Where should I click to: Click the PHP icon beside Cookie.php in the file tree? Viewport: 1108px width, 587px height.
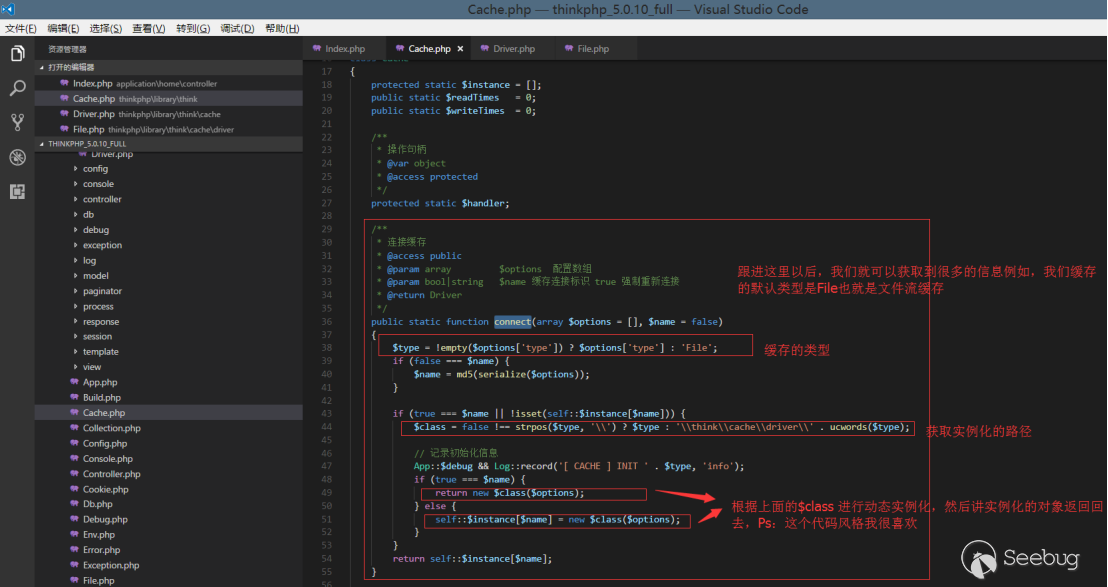74,490
